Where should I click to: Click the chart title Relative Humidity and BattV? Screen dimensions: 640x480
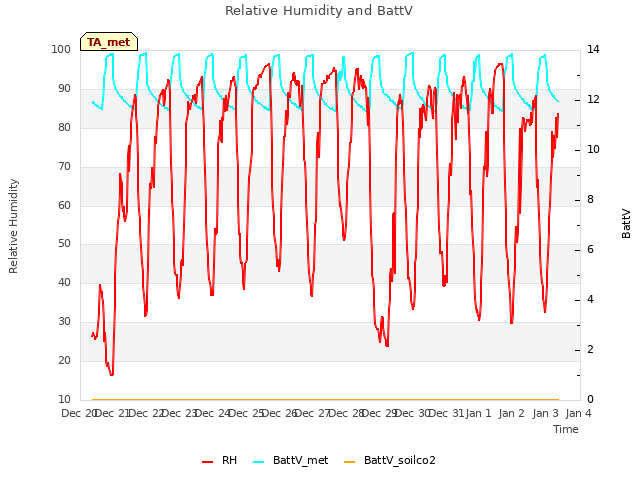(x=319, y=11)
